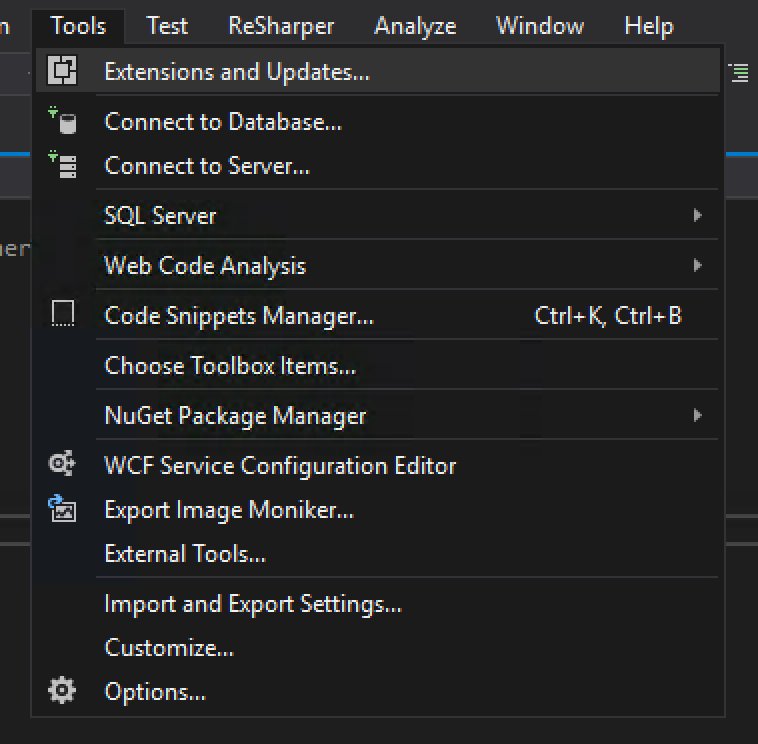Click the Code Snippets Manager icon
The image size is (758, 744).
coord(63,313)
